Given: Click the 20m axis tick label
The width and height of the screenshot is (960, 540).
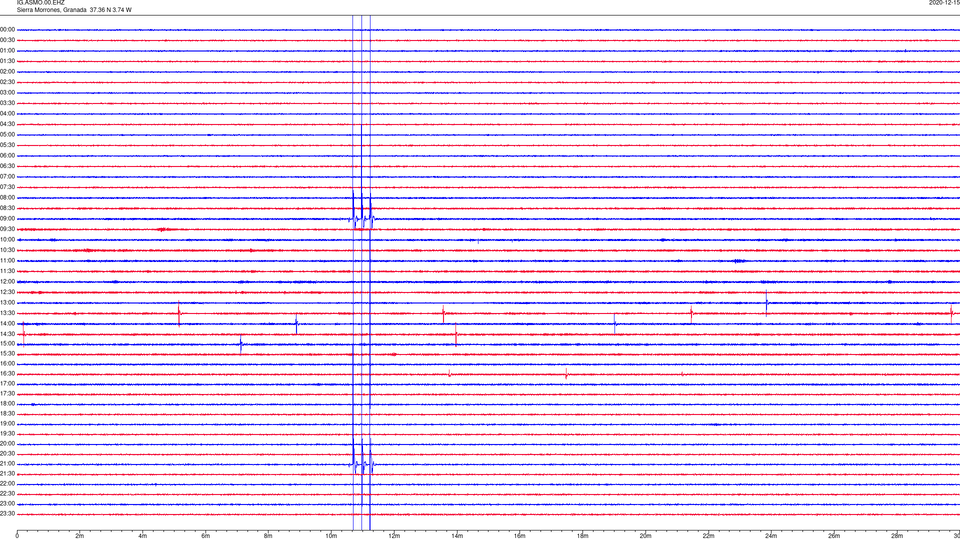Looking at the screenshot, I should pos(645,536).
